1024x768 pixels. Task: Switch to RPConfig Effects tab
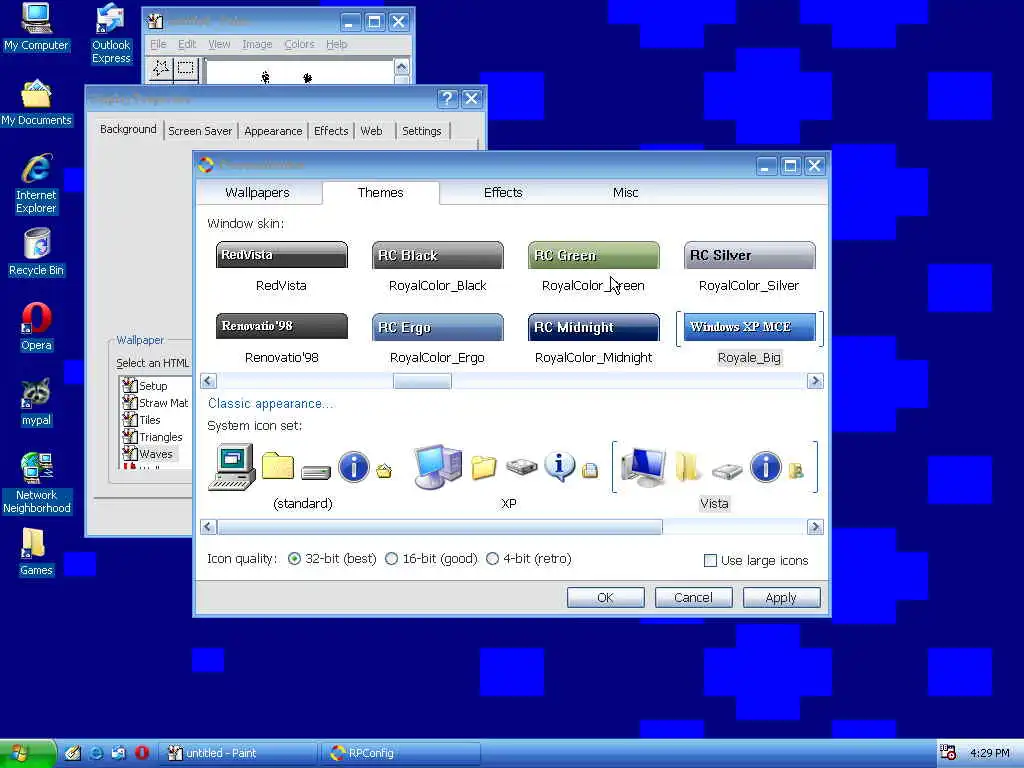click(503, 193)
